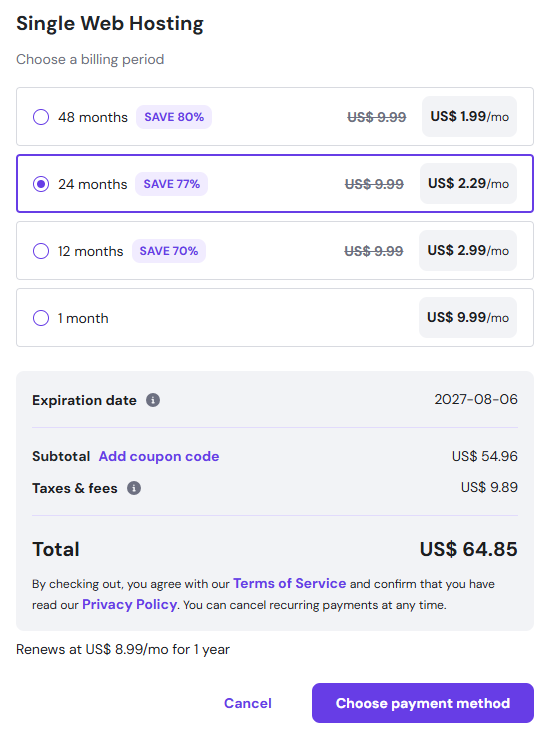Click the SAVE 77% badge
The height and width of the screenshot is (734, 556).
[x=172, y=184]
